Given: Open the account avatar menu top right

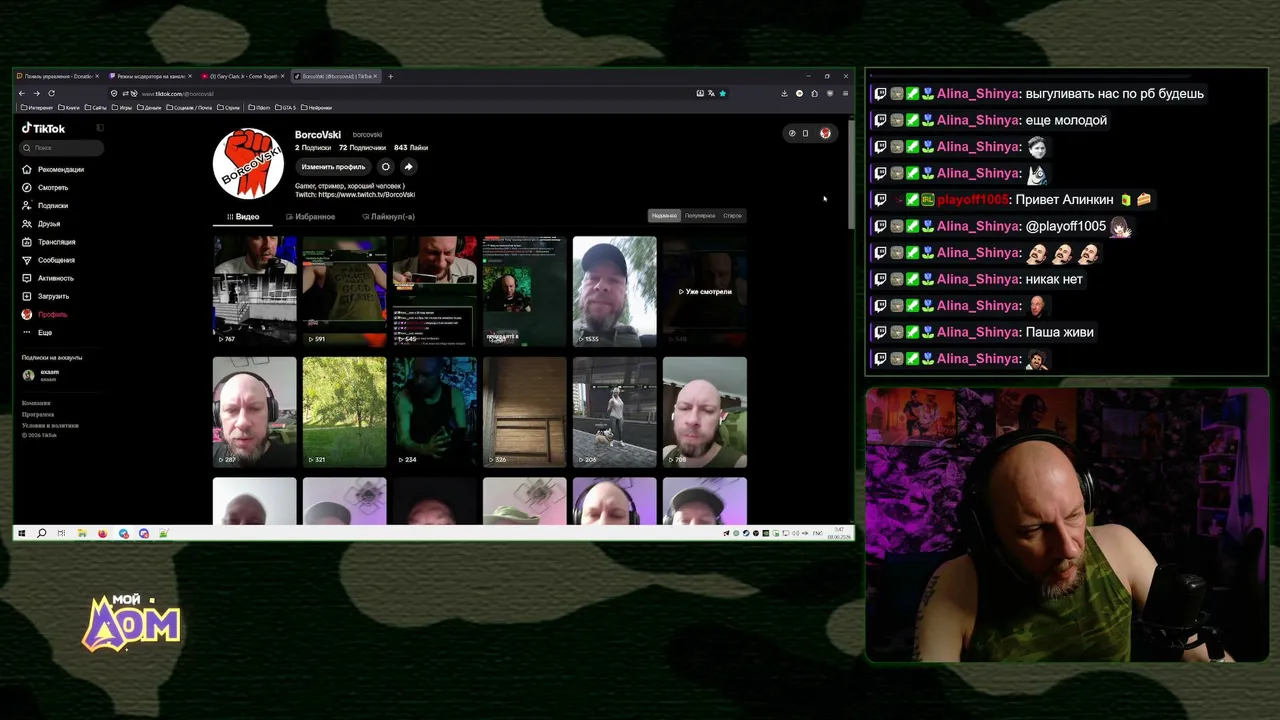Looking at the screenshot, I should pos(825,133).
